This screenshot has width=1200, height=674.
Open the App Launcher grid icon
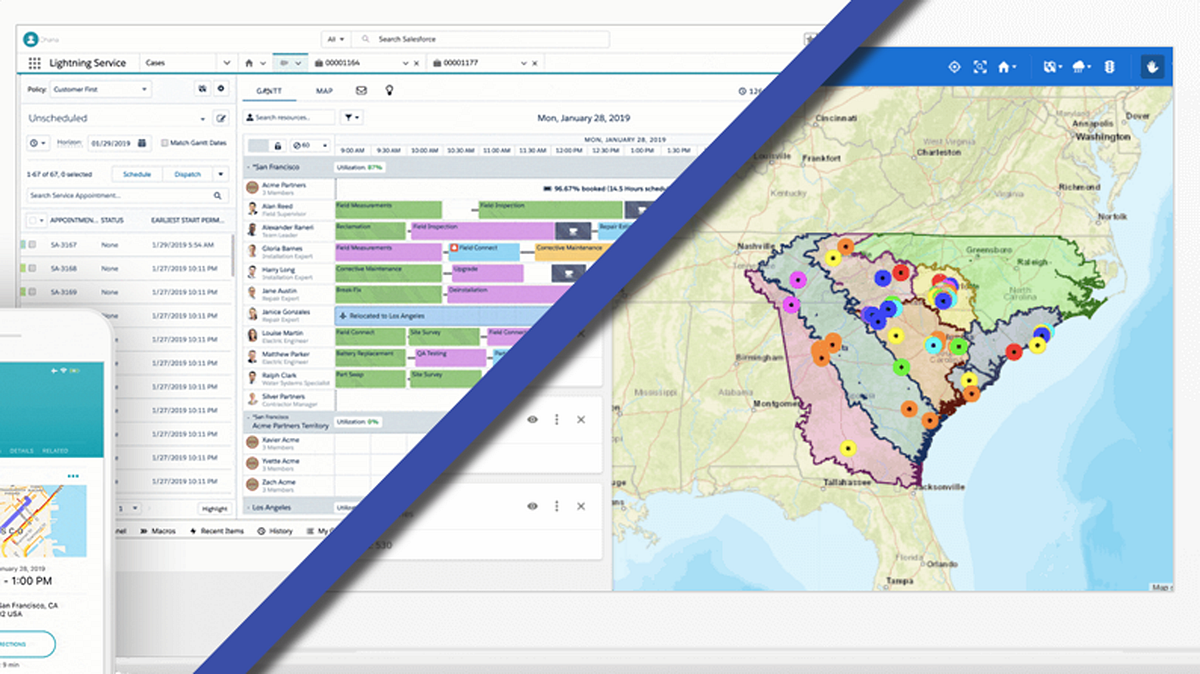(35, 63)
